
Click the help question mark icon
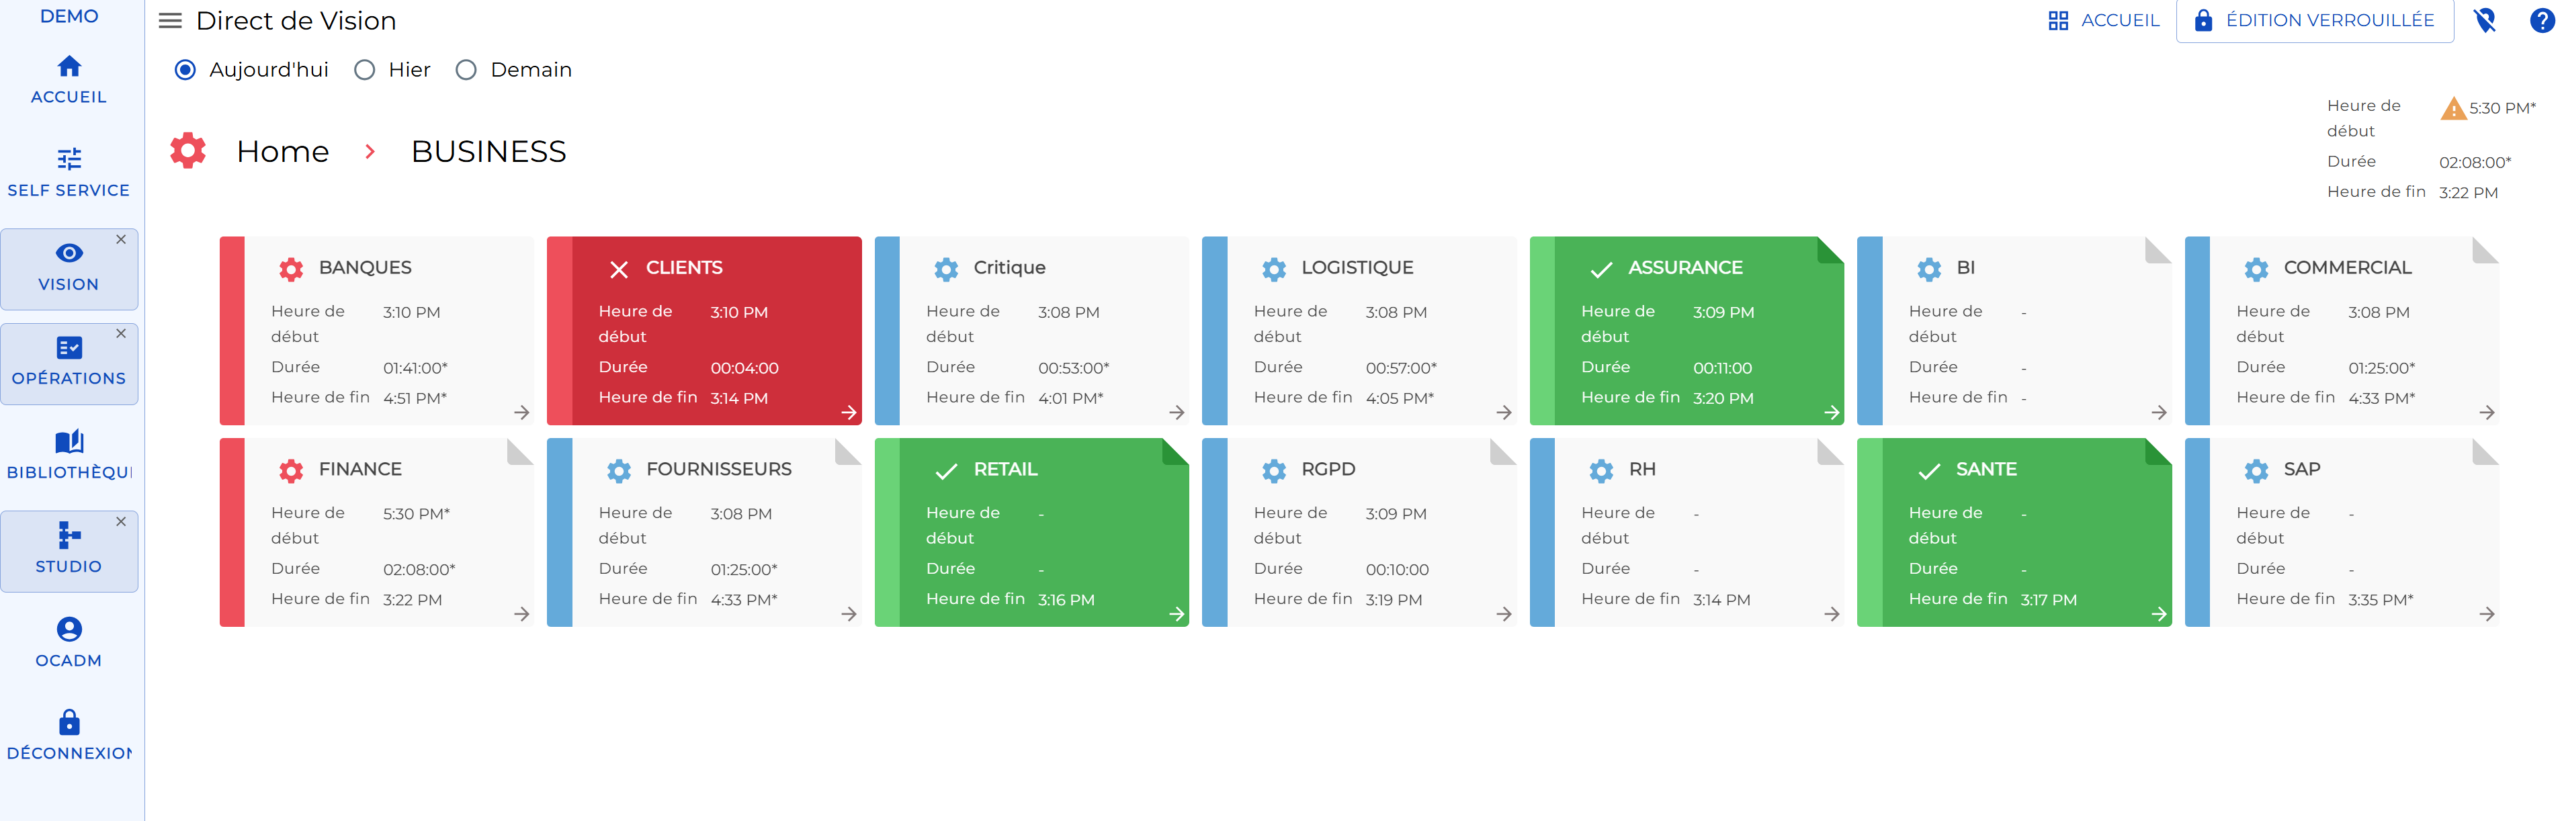(2541, 20)
